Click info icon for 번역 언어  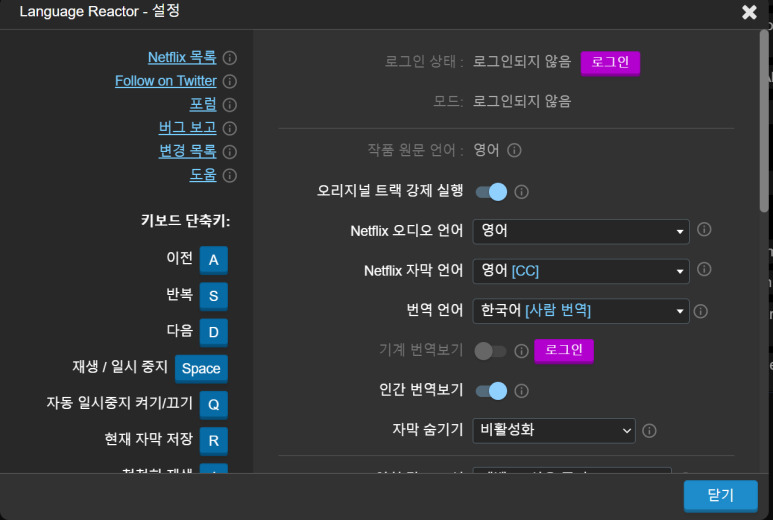701,312
